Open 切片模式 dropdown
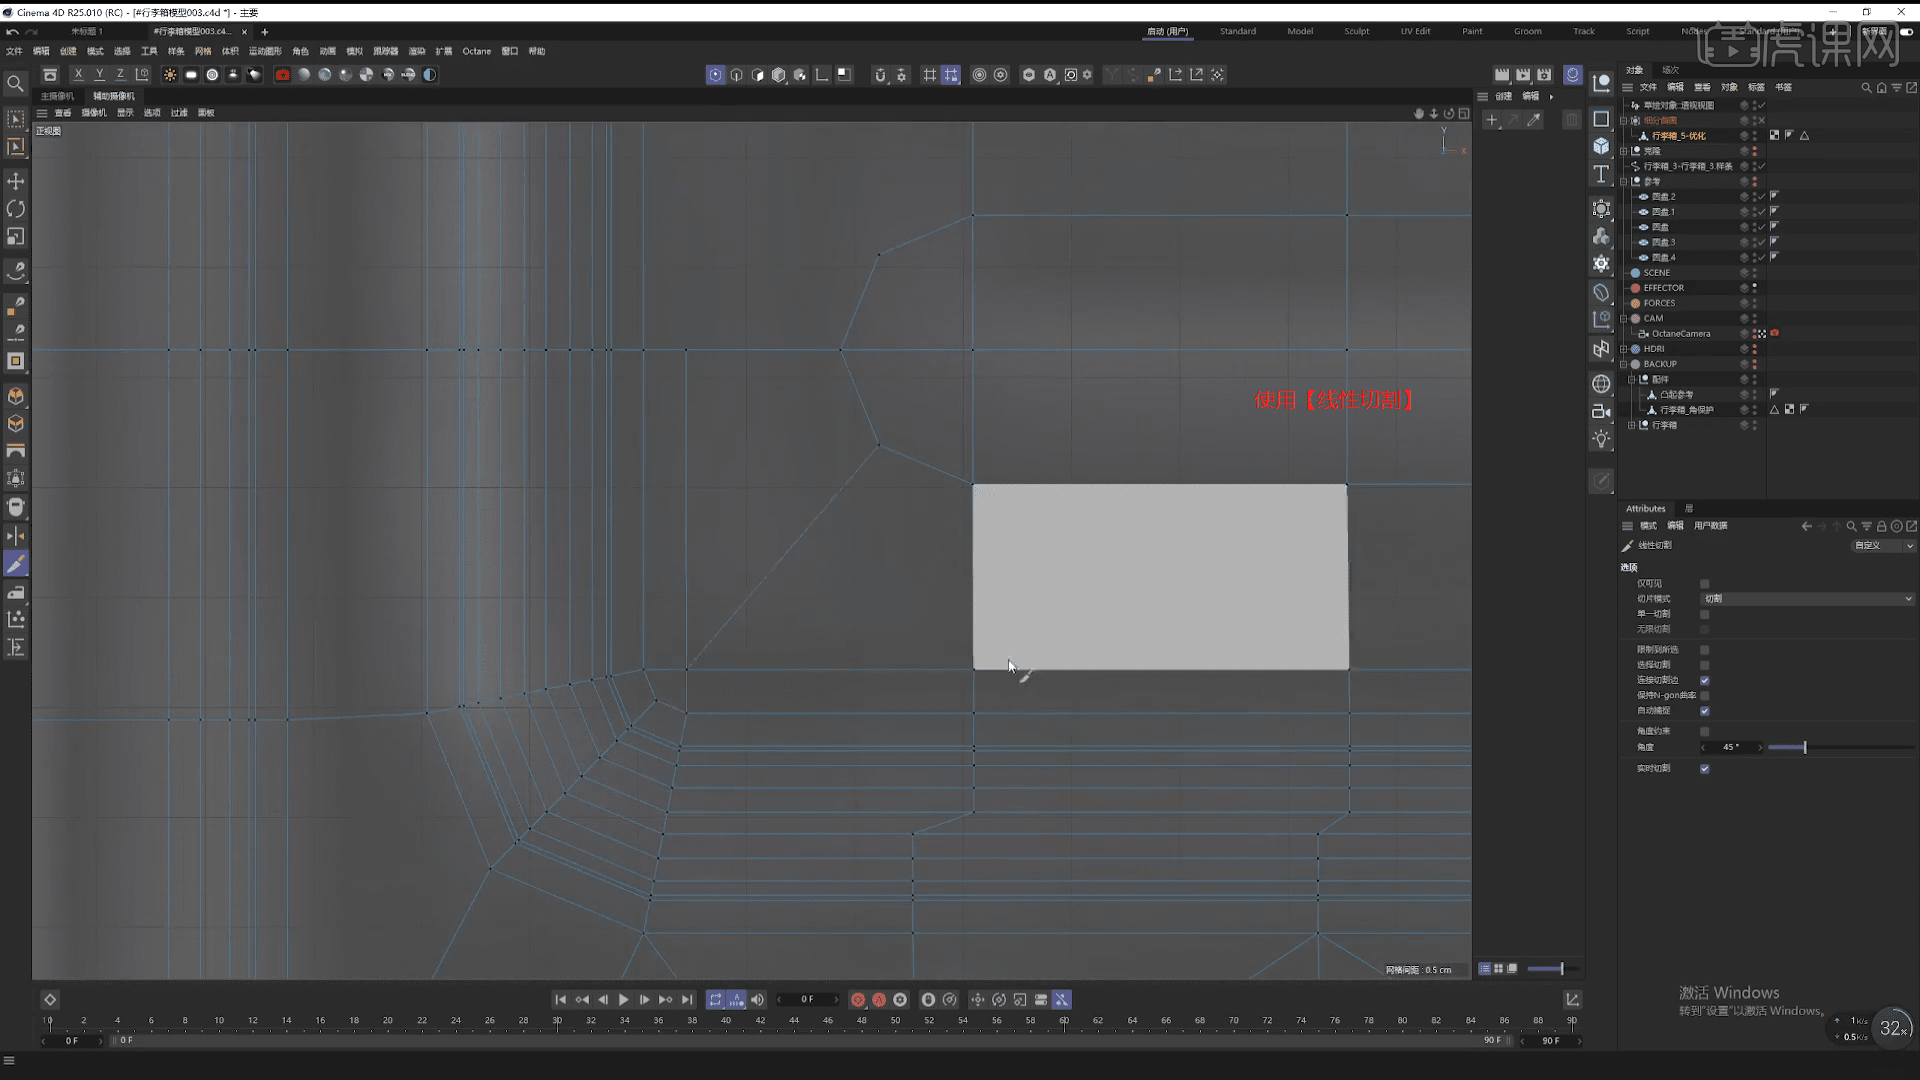1920x1080 pixels. [1808, 599]
